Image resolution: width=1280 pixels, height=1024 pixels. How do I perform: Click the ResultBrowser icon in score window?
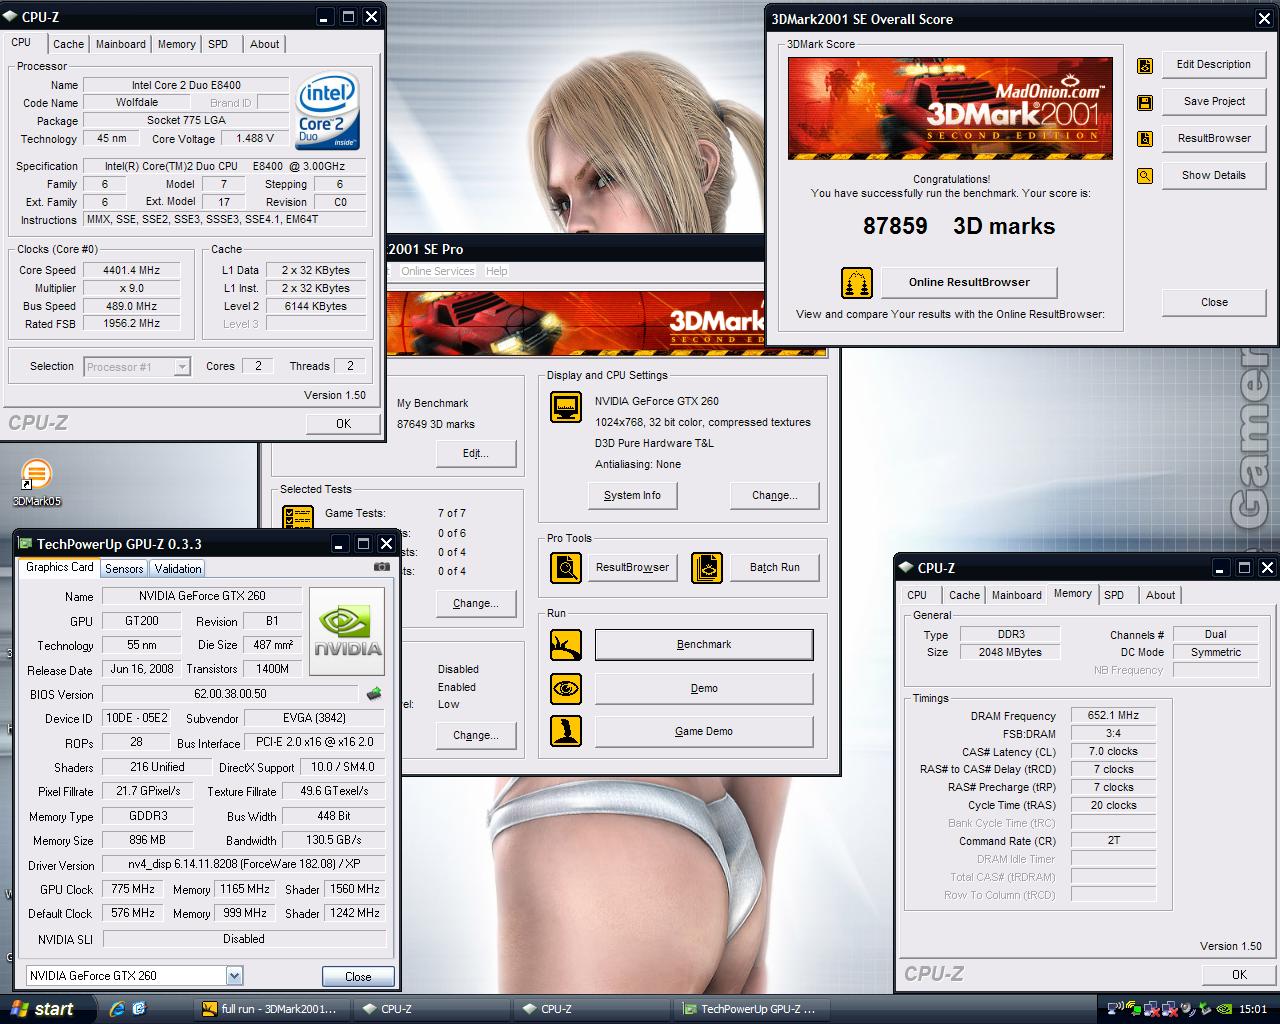(1145, 139)
